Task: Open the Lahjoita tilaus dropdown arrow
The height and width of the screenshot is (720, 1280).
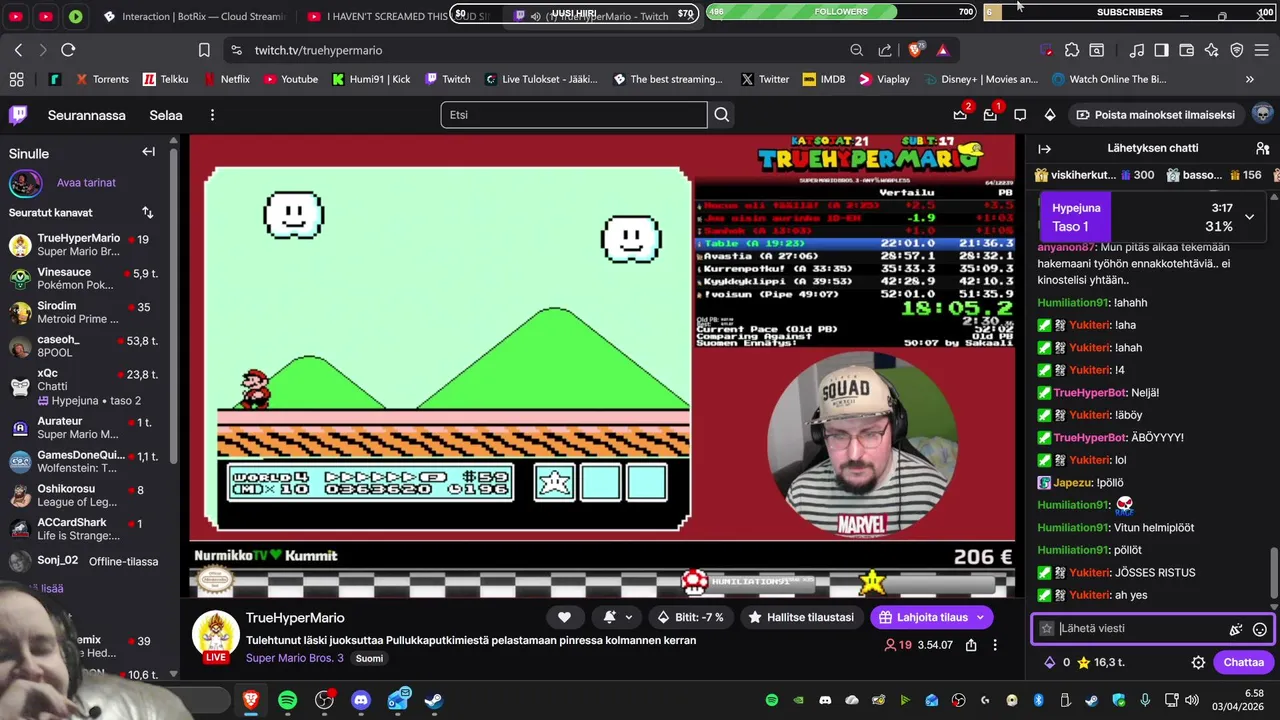Action: coord(980,617)
